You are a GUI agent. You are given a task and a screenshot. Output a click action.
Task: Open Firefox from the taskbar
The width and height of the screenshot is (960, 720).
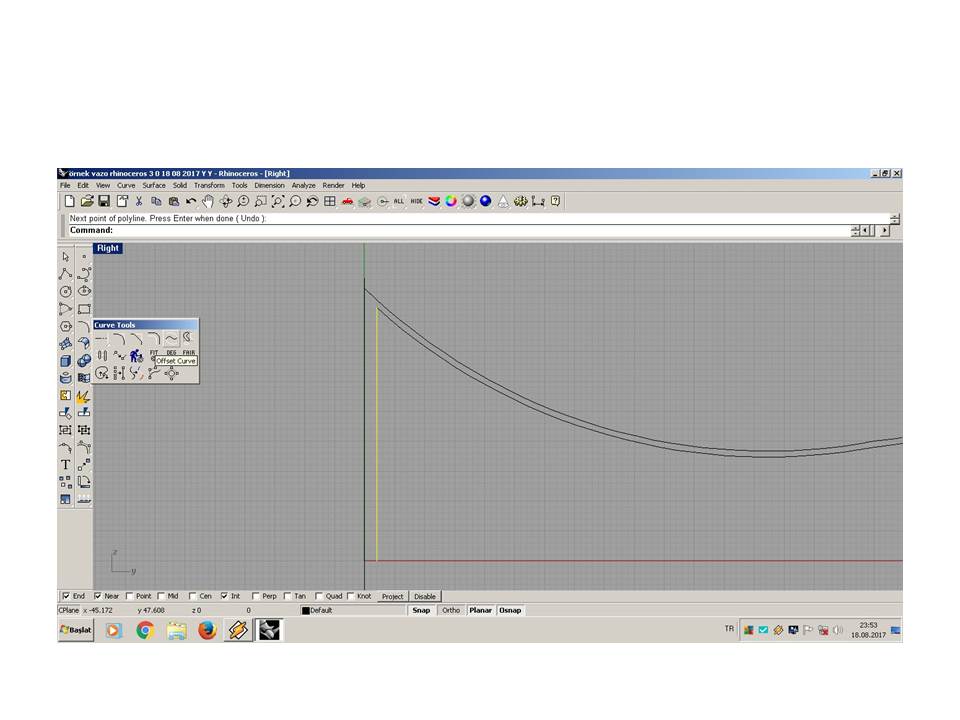(x=208, y=630)
